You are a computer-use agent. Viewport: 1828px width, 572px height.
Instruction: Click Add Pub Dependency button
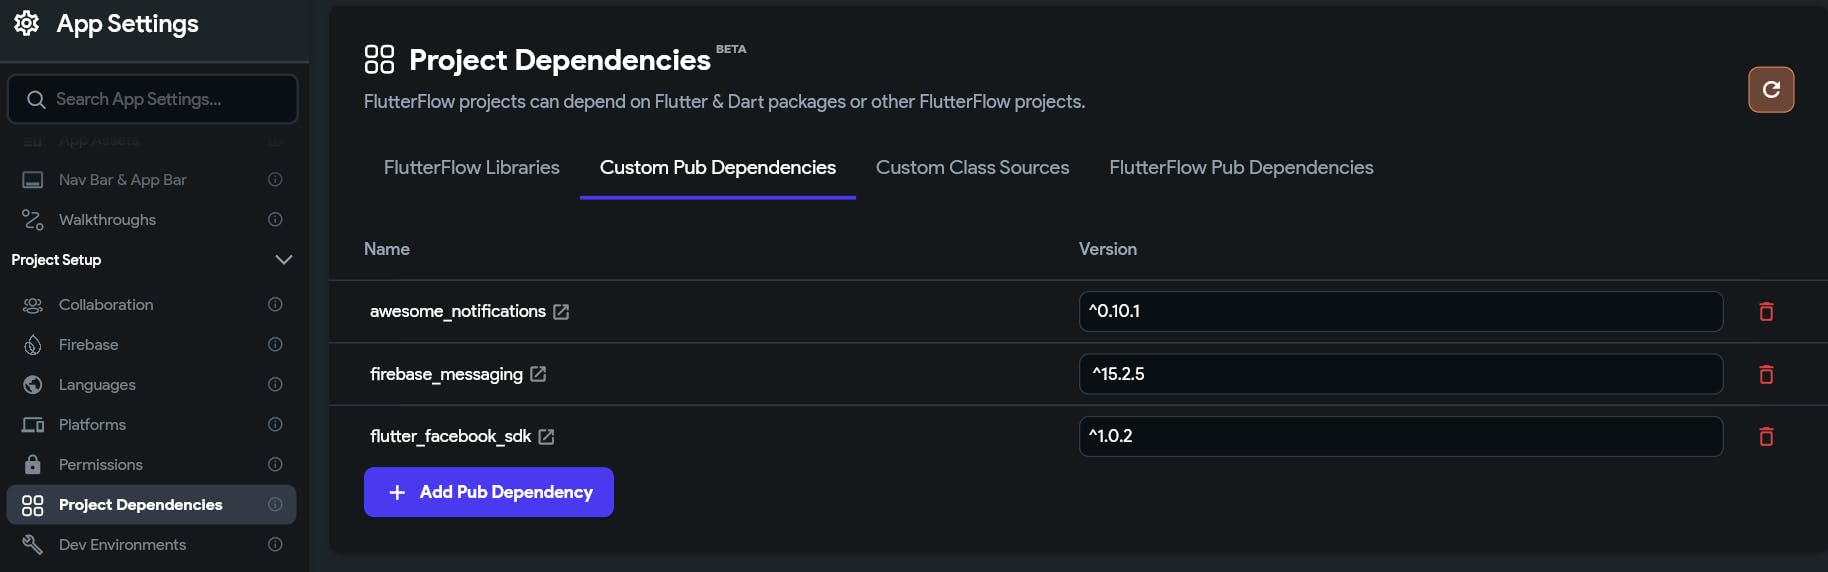488,492
